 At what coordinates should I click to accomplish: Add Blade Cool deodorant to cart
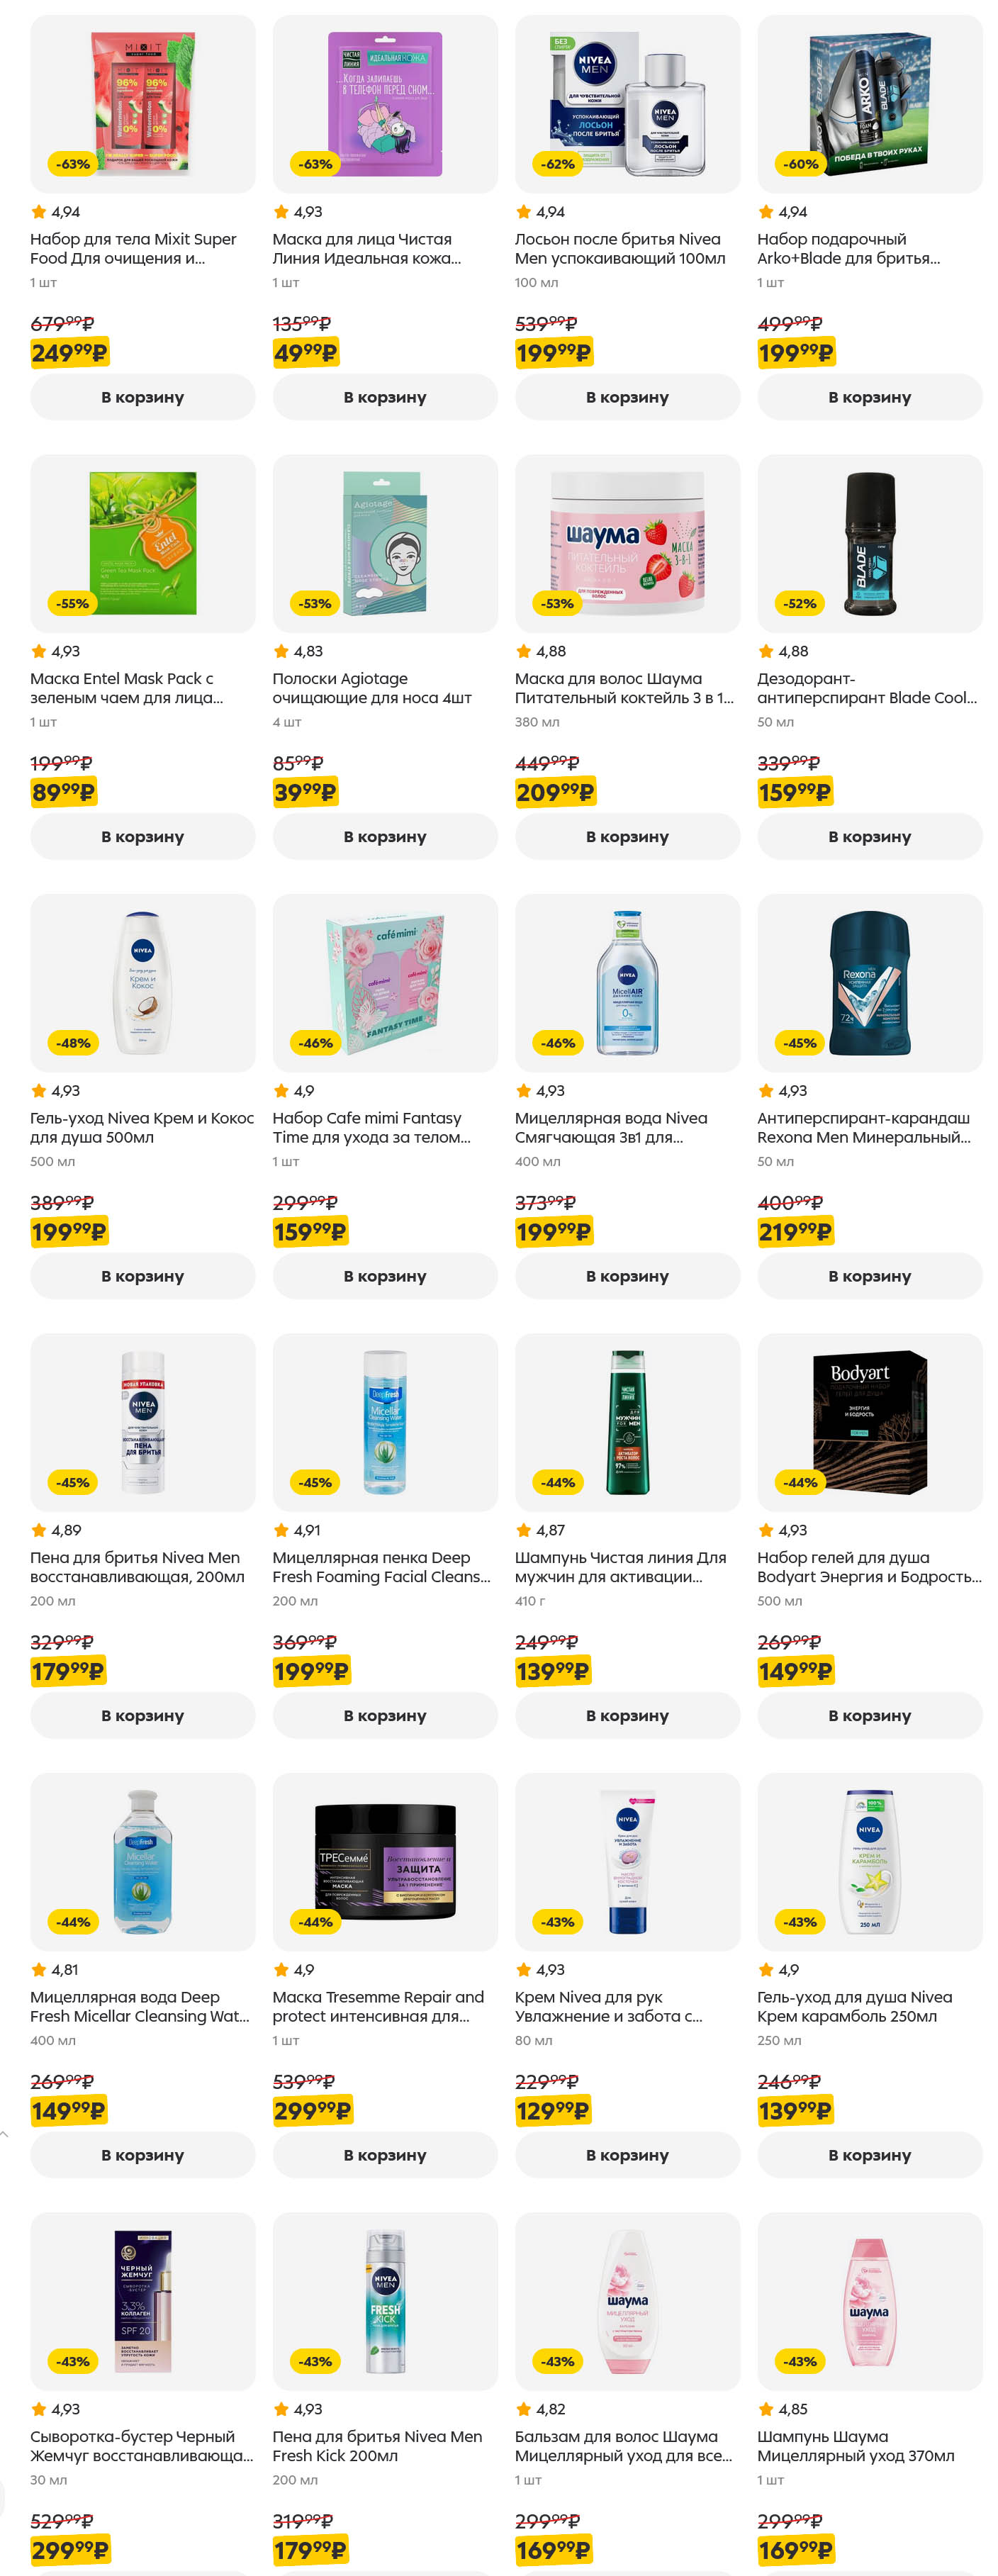[869, 836]
